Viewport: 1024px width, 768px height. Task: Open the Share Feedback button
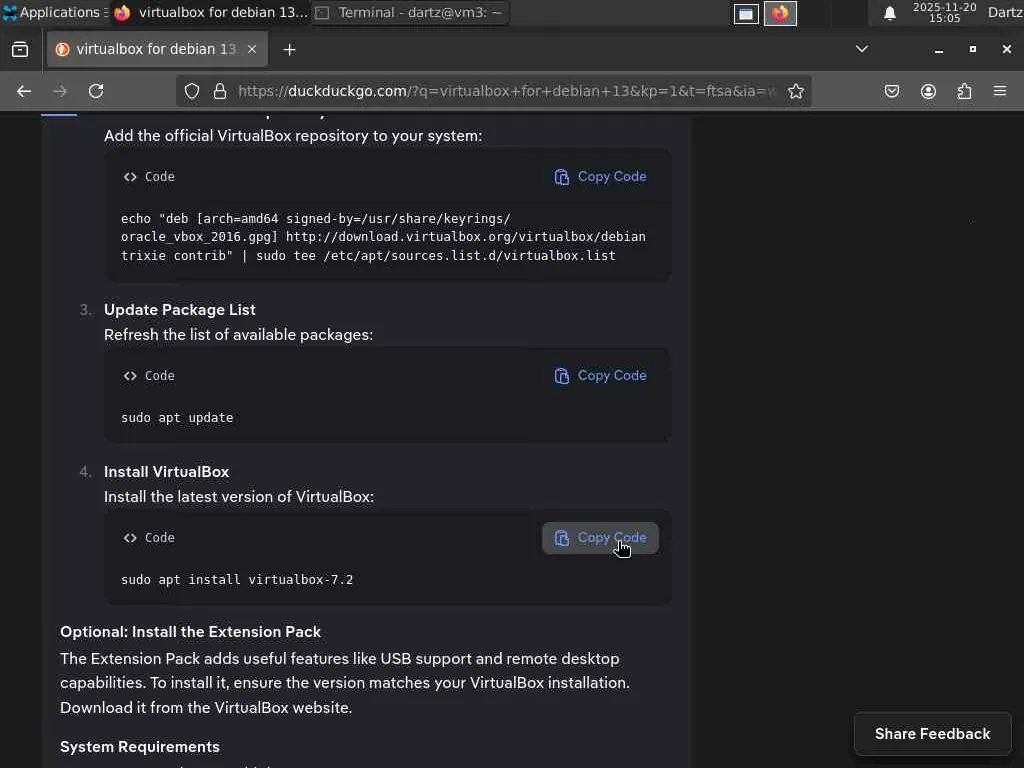point(932,734)
